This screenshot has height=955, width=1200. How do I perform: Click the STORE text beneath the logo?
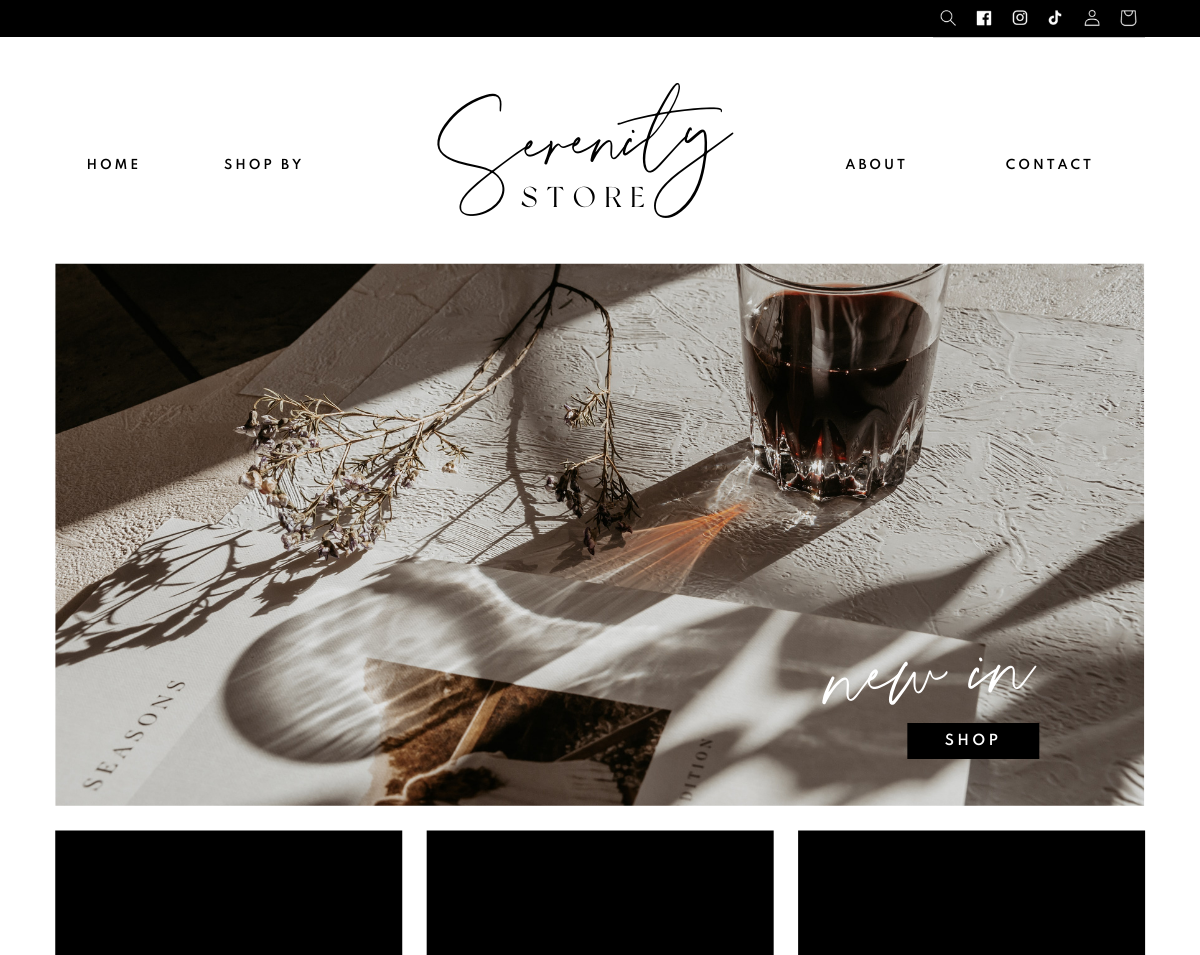[x=585, y=197]
